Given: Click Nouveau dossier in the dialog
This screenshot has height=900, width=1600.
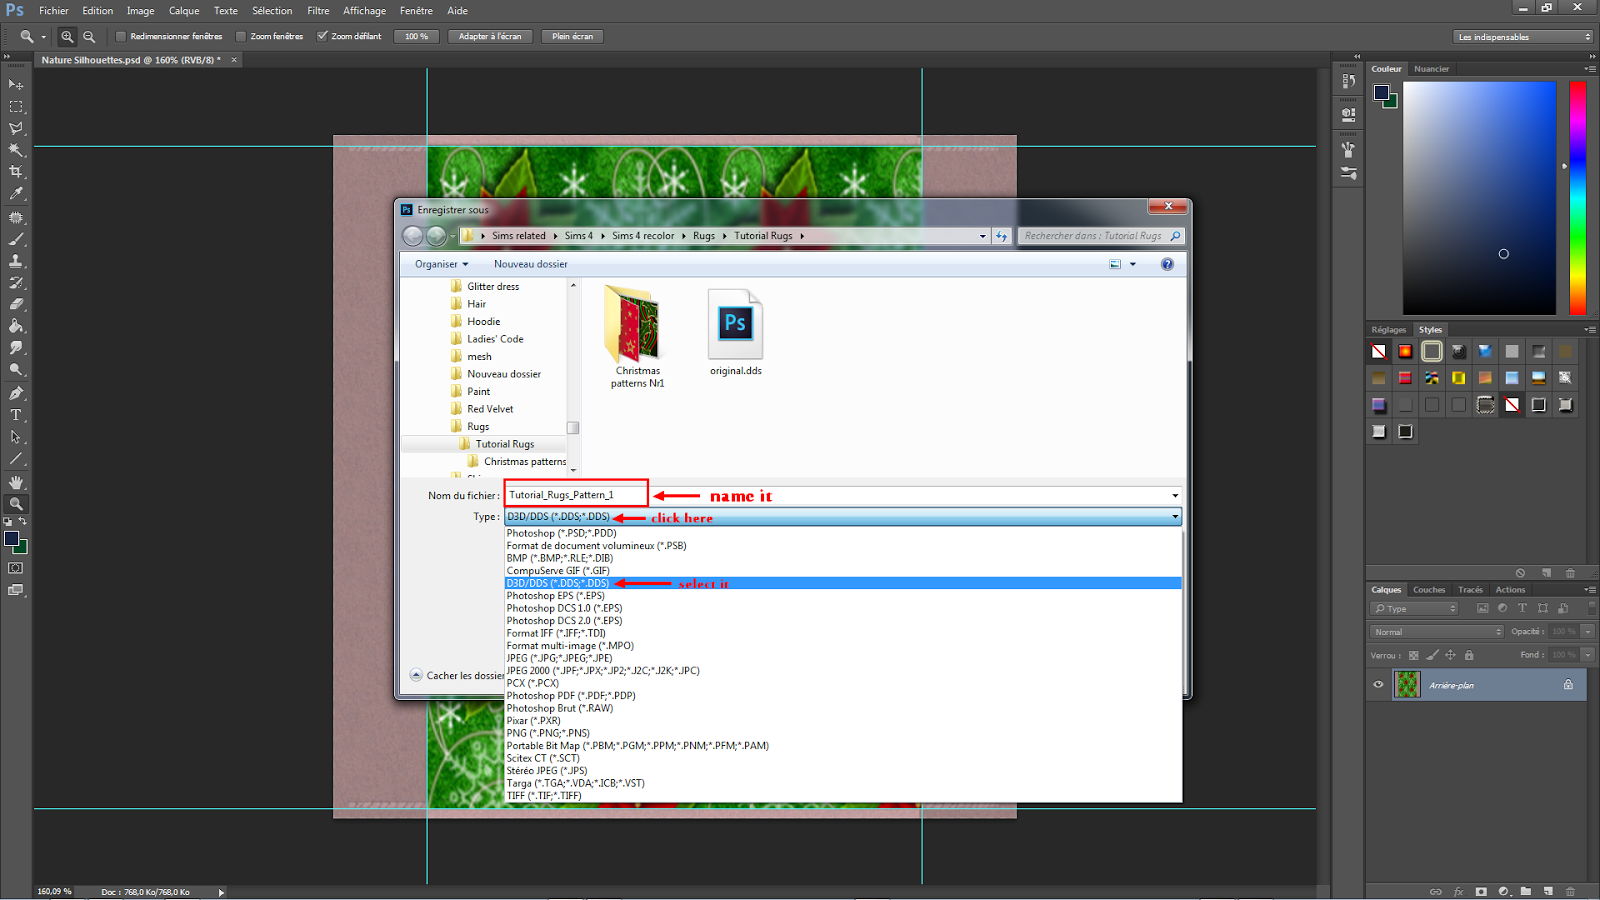Looking at the screenshot, I should pos(530,264).
